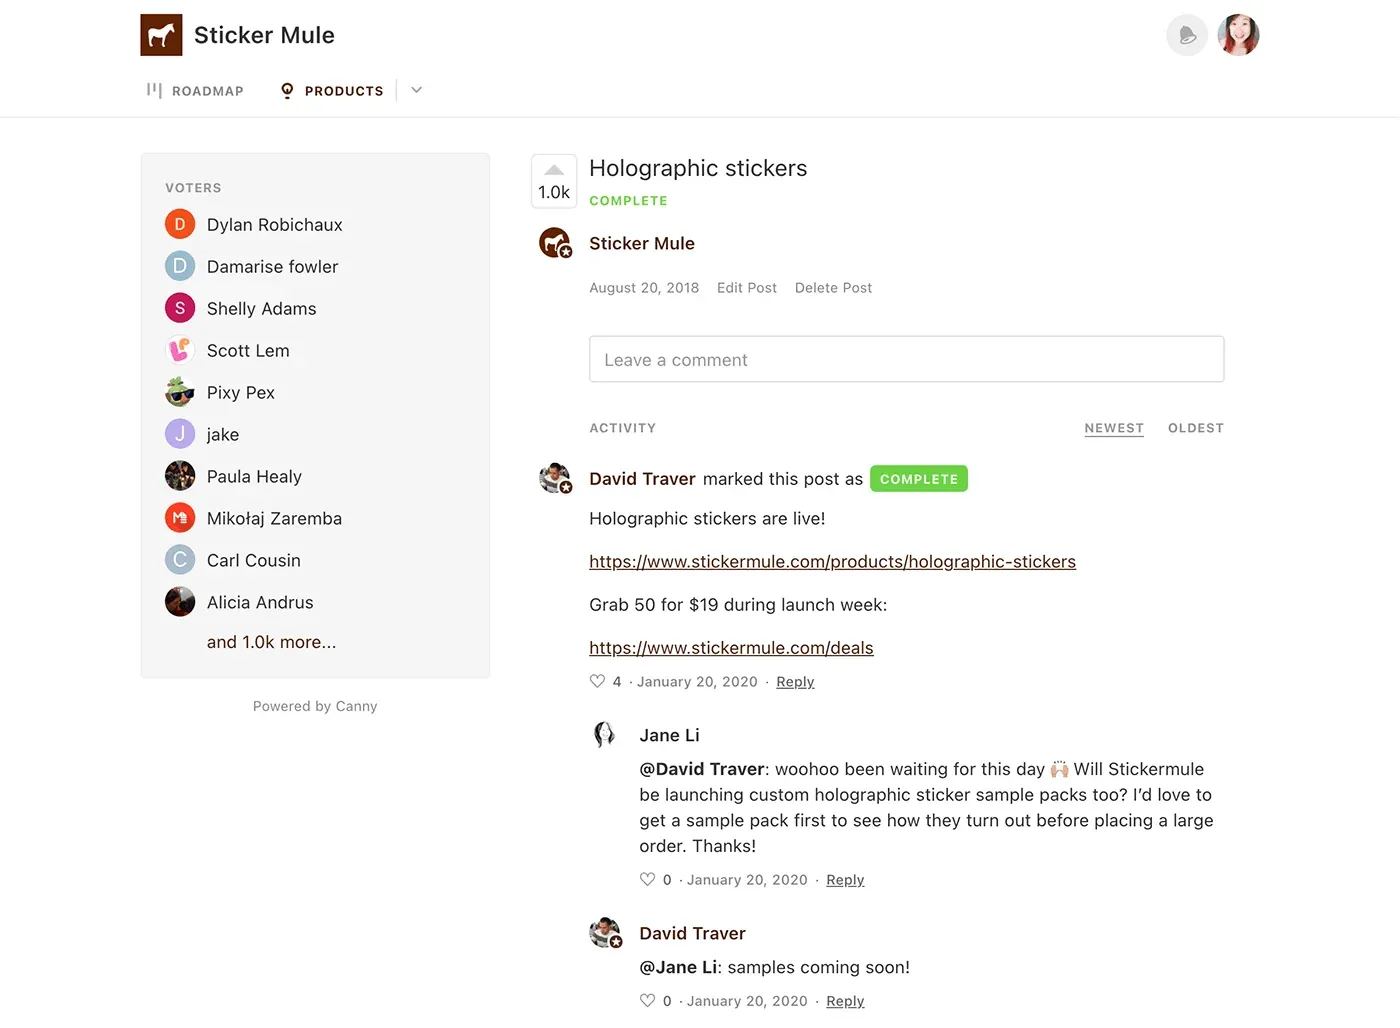Click Dylan Robichaux's voter avatar

point(180,225)
